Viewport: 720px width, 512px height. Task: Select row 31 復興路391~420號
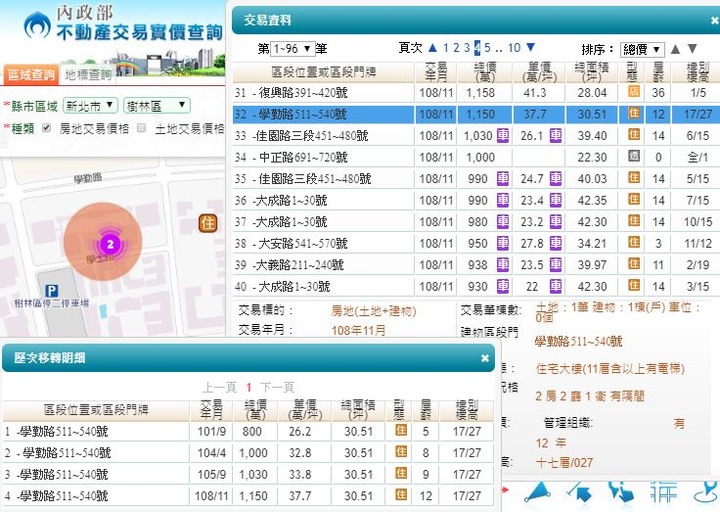point(476,93)
